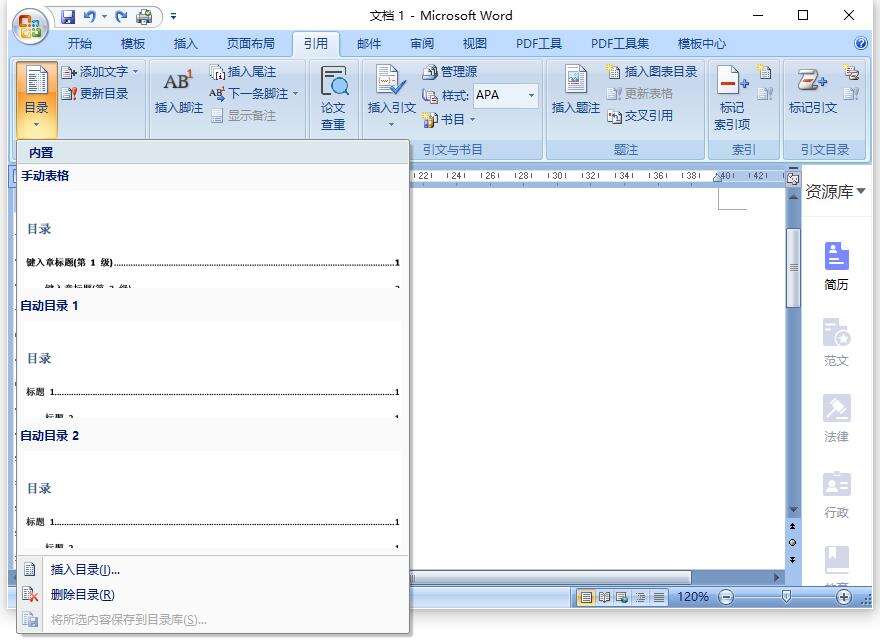The height and width of the screenshot is (640, 880).
Task: Open the PDF工具 tab
Action: [539, 43]
